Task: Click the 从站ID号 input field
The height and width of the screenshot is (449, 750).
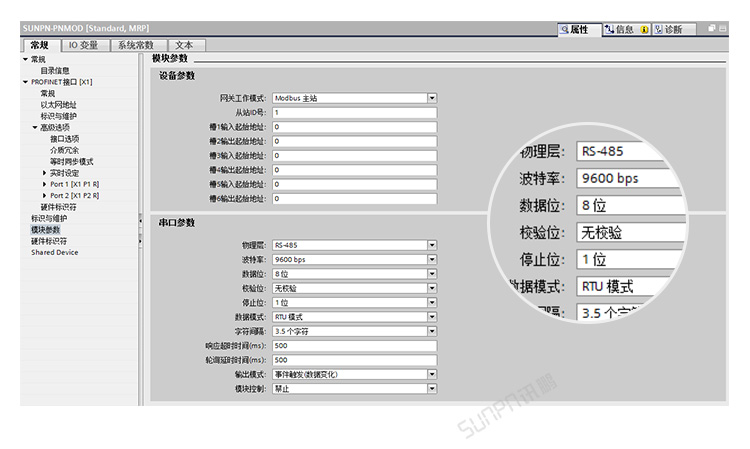Action: (x=354, y=112)
